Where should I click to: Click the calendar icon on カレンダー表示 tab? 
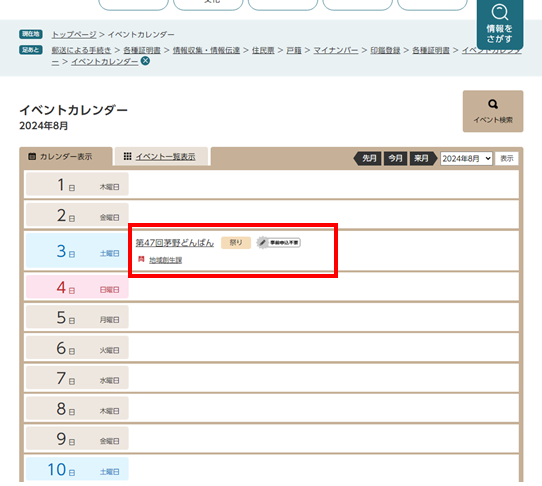32,156
